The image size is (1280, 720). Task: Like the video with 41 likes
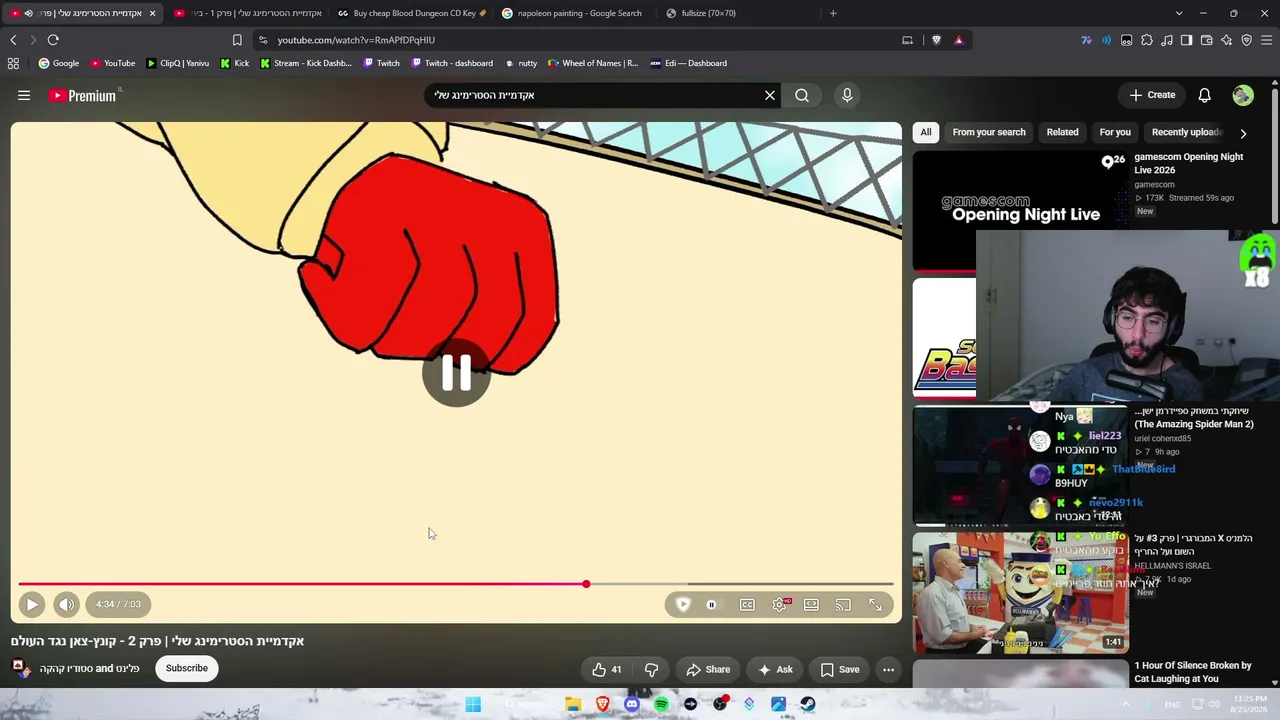click(607, 669)
